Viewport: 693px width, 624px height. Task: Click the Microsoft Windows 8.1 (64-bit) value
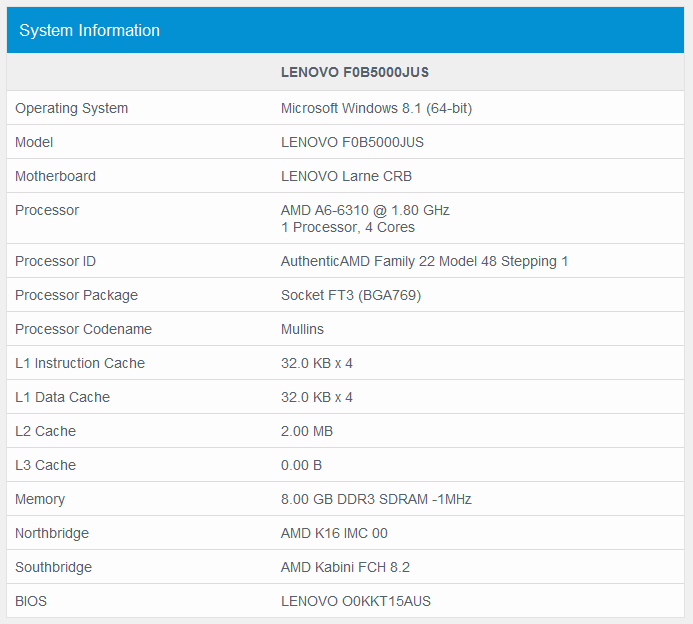tap(376, 108)
